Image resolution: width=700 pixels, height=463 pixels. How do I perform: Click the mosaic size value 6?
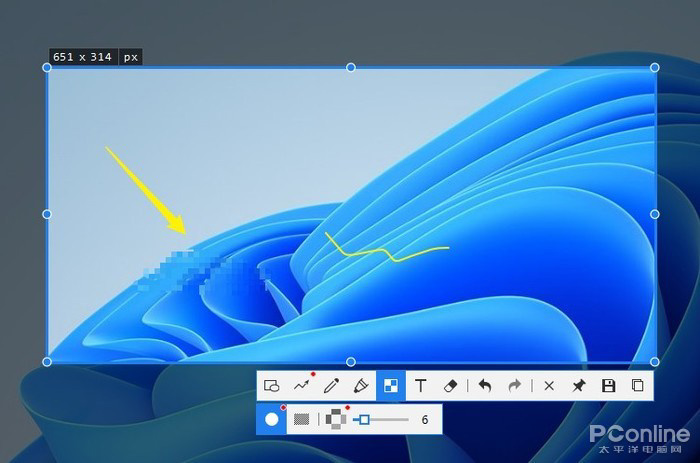click(425, 420)
